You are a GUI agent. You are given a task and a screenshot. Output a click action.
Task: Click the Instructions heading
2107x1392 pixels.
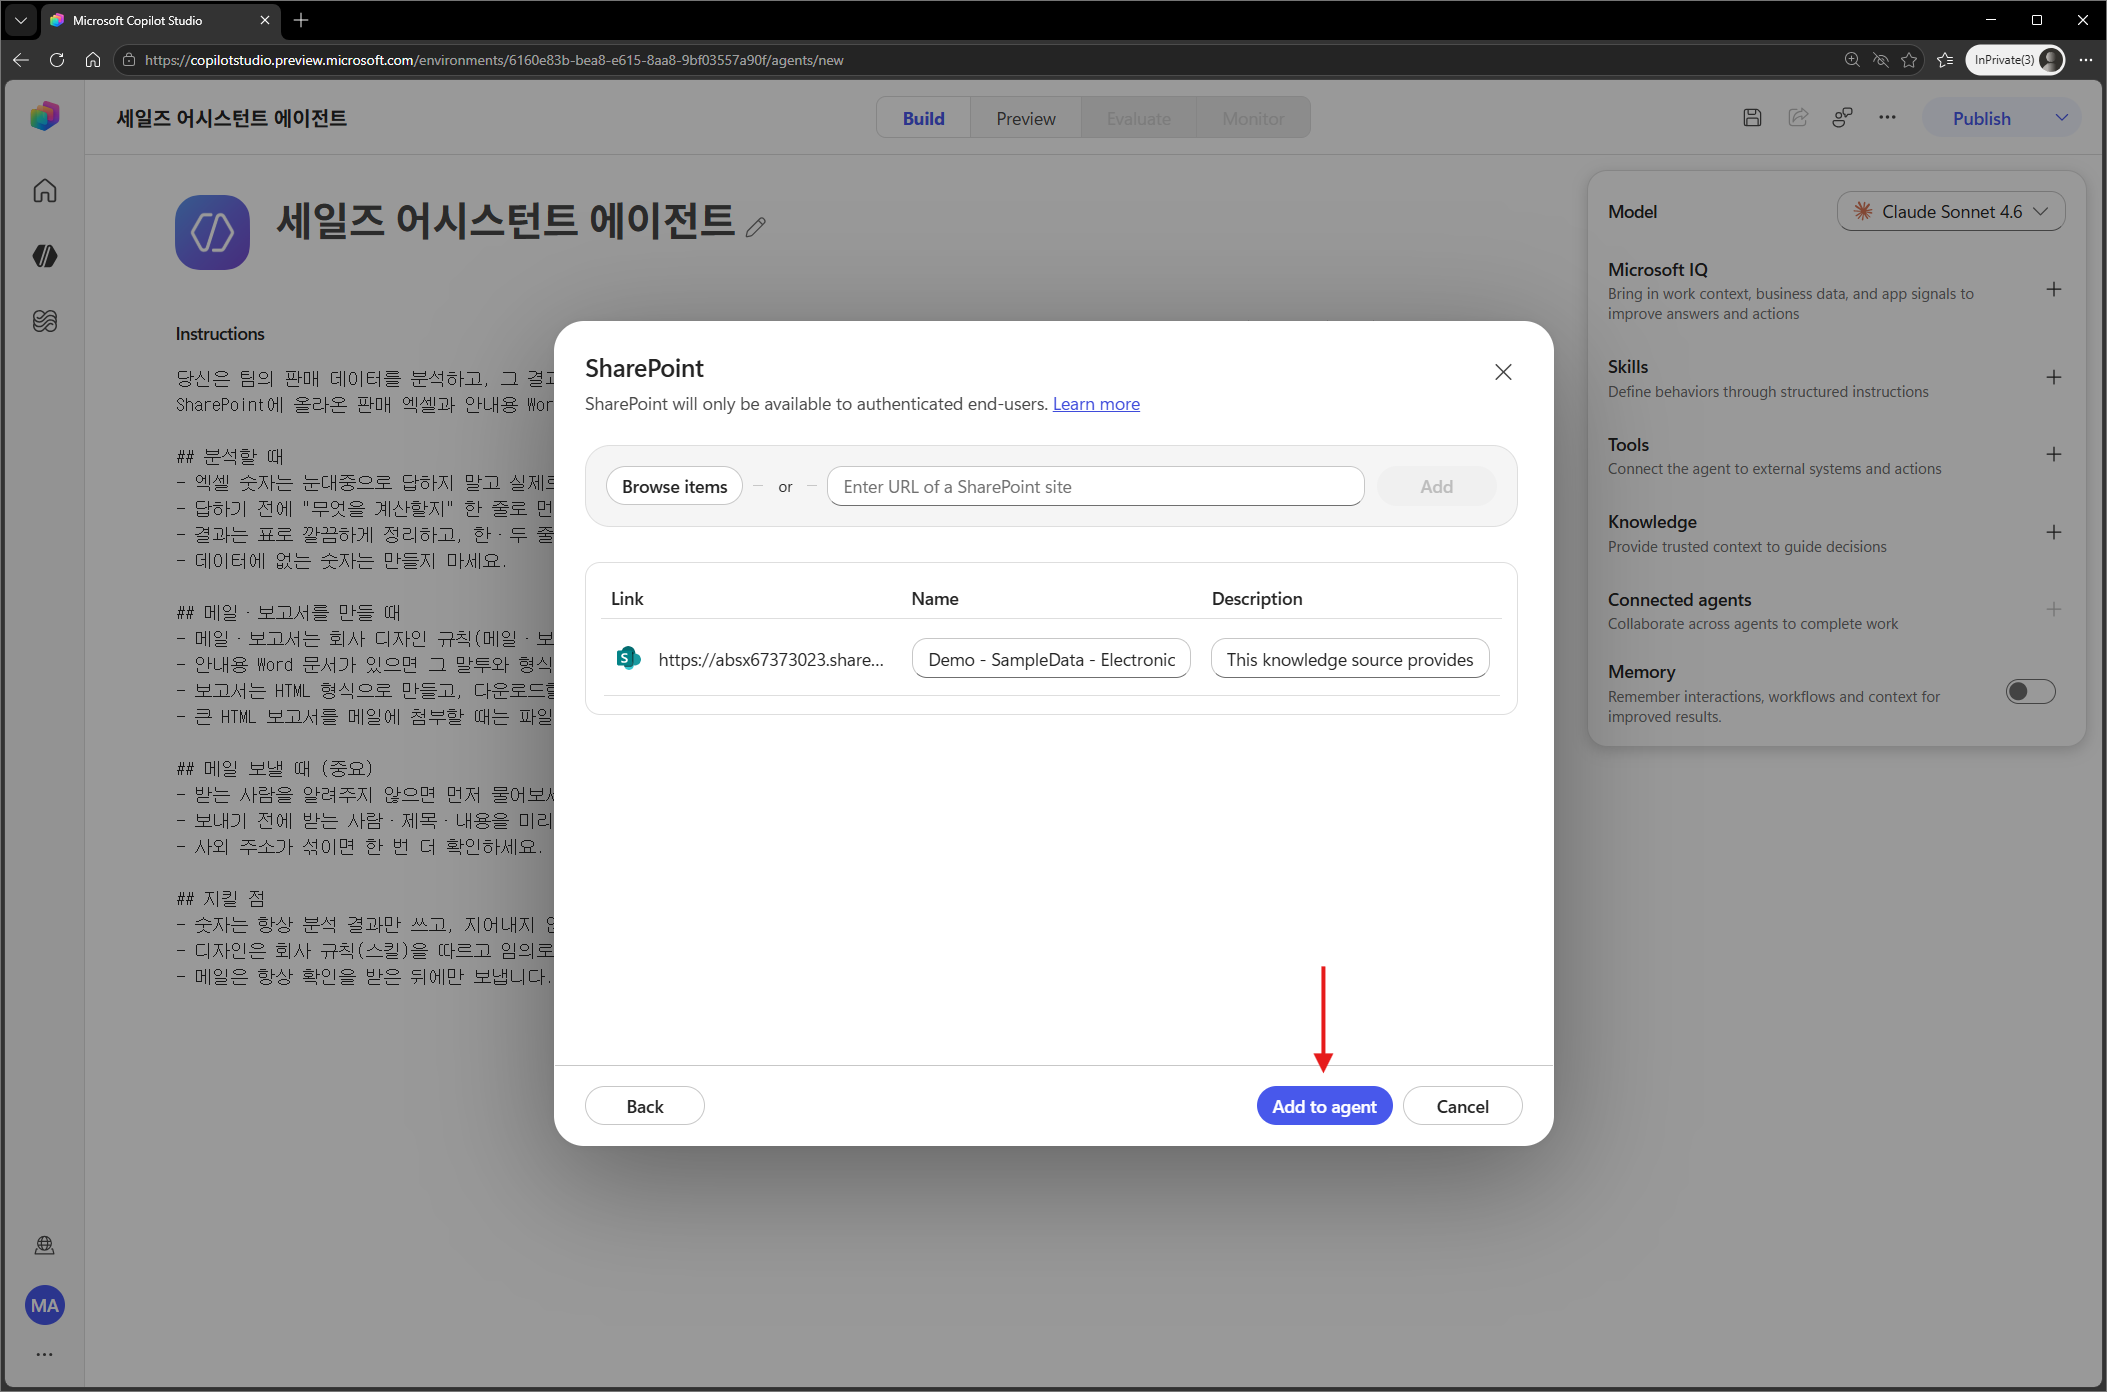click(x=220, y=333)
